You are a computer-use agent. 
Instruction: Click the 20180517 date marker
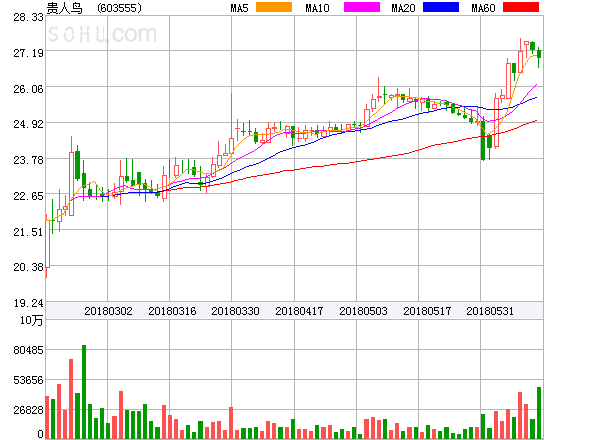coord(427,311)
